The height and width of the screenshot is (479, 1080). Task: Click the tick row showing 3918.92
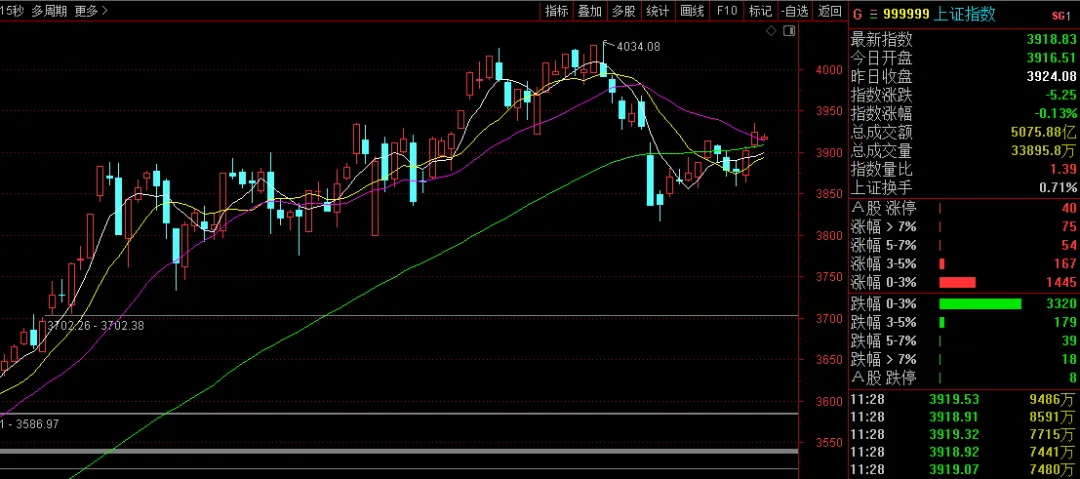pos(964,453)
